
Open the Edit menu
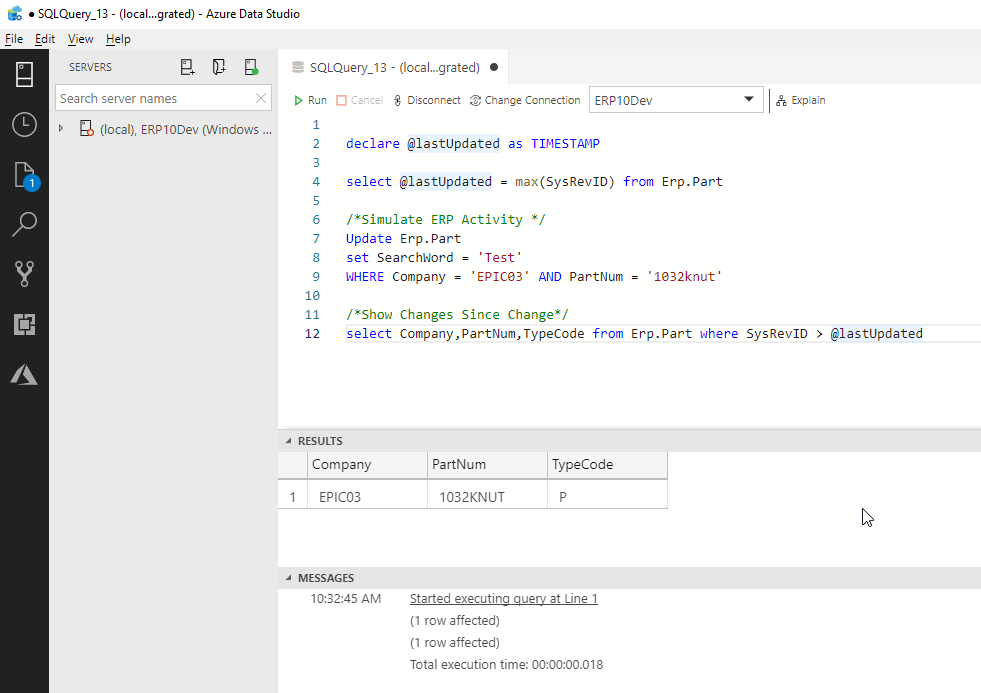(44, 39)
